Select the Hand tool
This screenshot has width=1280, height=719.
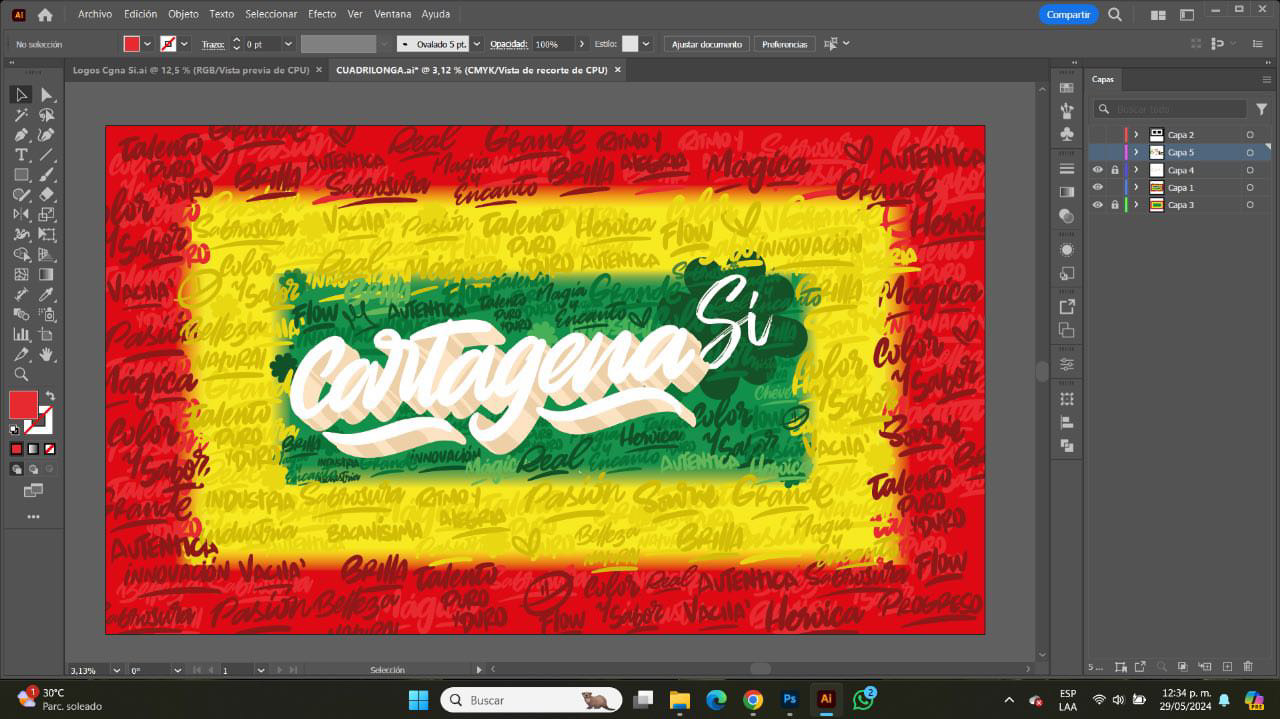46,354
